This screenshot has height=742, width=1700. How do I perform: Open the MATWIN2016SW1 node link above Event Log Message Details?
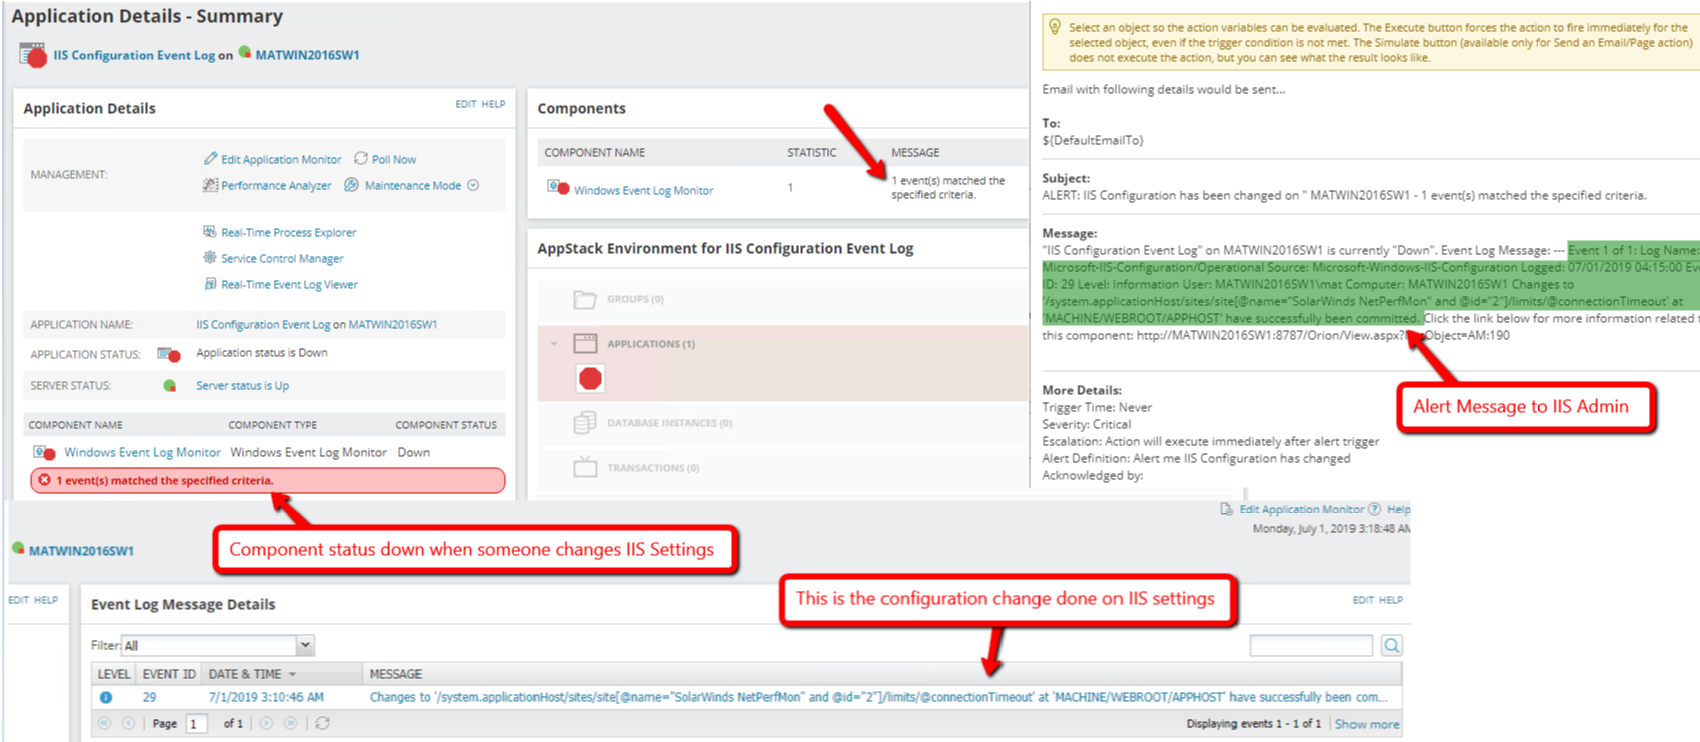tap(81, 551)
